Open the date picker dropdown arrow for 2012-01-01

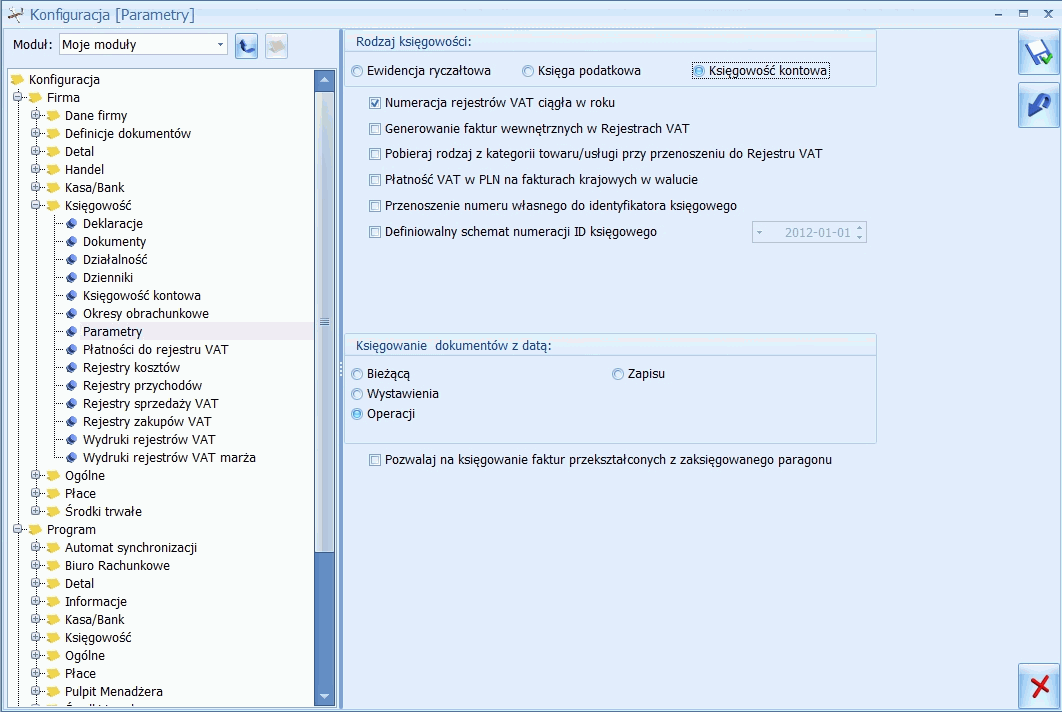[x=760, y=232]
